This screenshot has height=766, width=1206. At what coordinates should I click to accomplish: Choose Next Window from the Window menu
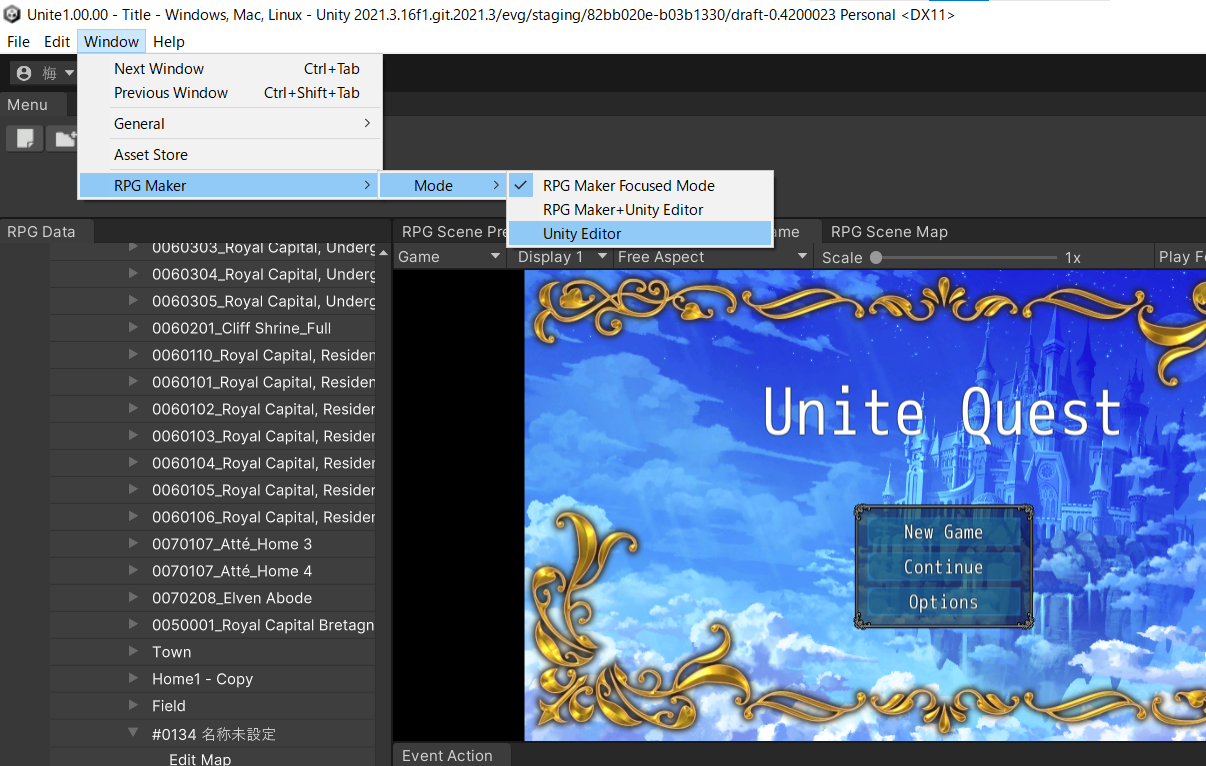pyautogui.click(x=229, y=69)
